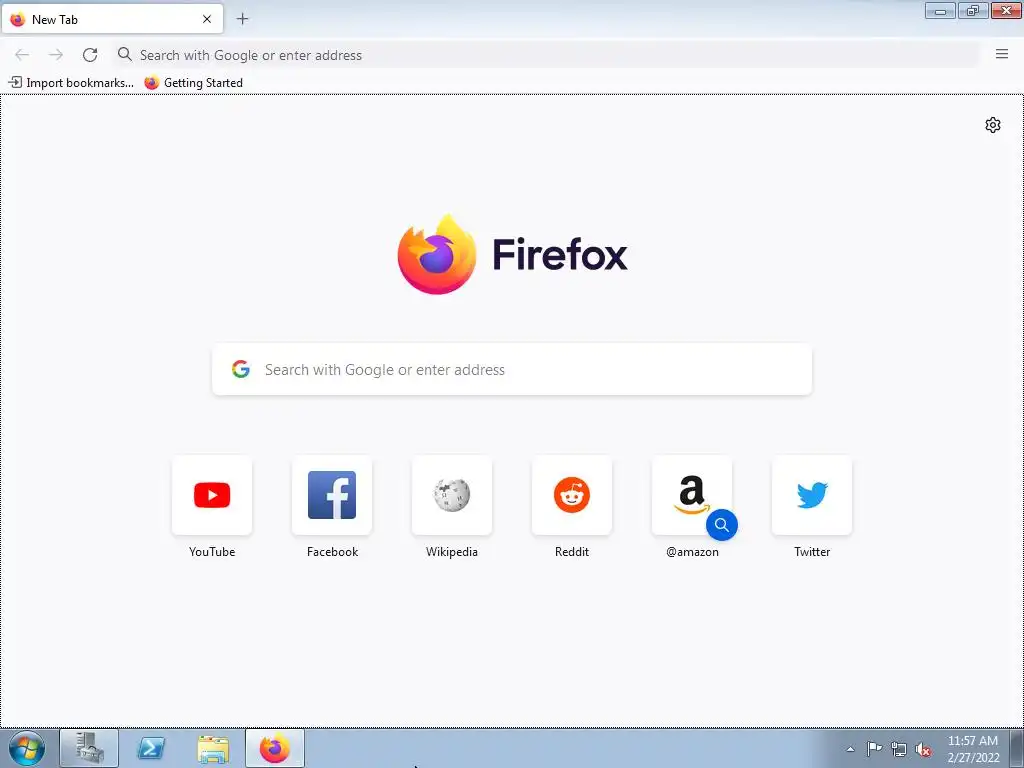Click the center Google search box
The image size is (1024, 768).
coord(512,370)
